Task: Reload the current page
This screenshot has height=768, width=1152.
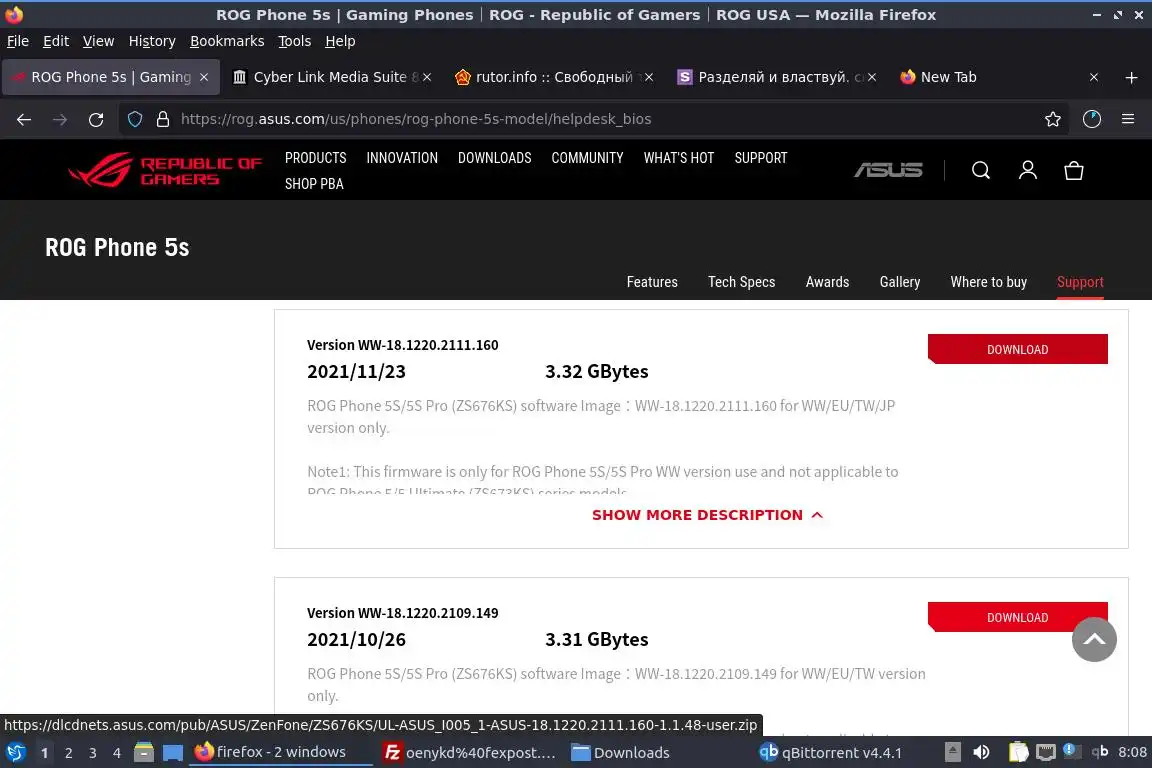Action: click(96, 119)
